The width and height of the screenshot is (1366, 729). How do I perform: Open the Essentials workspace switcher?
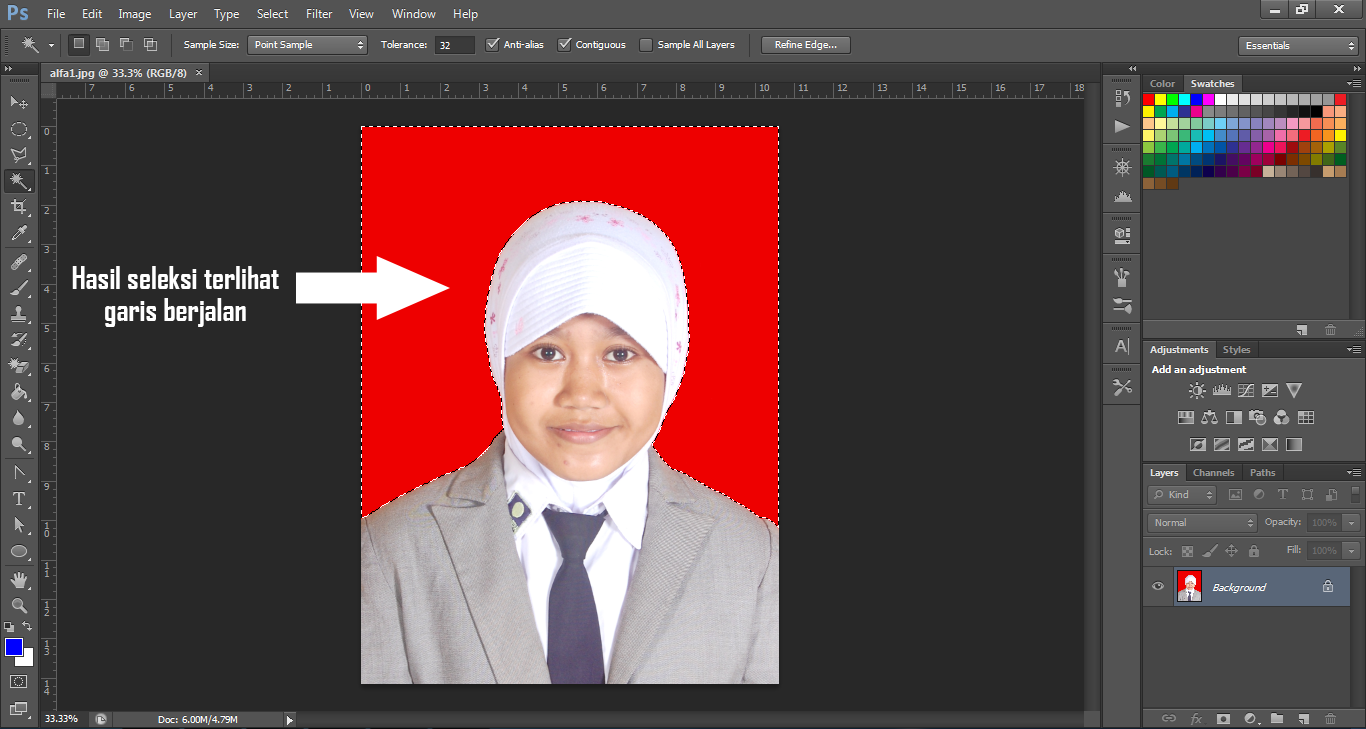click(1297, 45)
